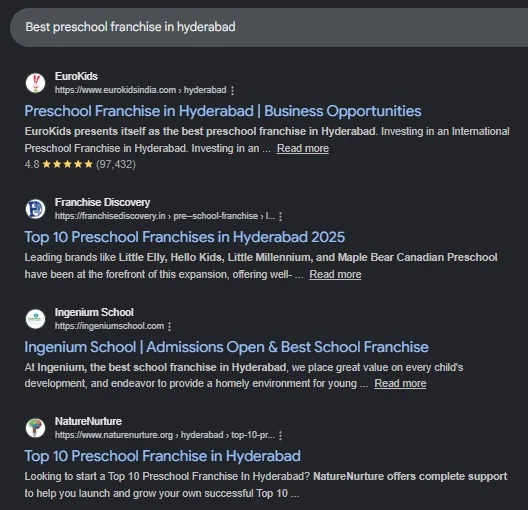Viewport: 528px width, 510px height.
Task: Click the Ingenium School site name
Action: (x=94, y=312)
